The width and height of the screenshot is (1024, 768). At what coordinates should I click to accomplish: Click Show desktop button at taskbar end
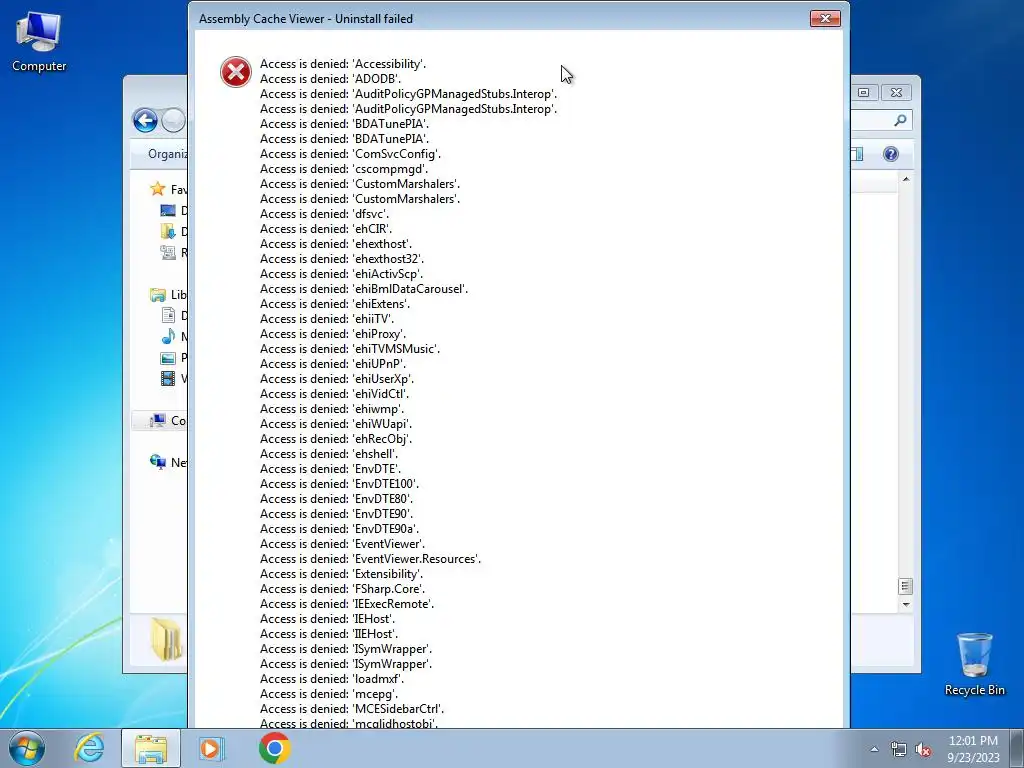coord(1017,748)
